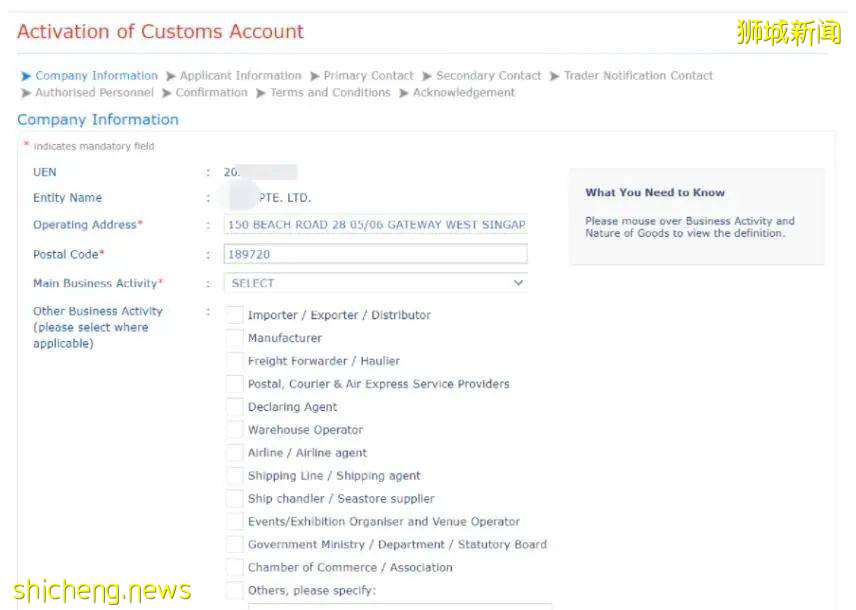Click the Acknowledgement step link

click(x=463, y=92)
